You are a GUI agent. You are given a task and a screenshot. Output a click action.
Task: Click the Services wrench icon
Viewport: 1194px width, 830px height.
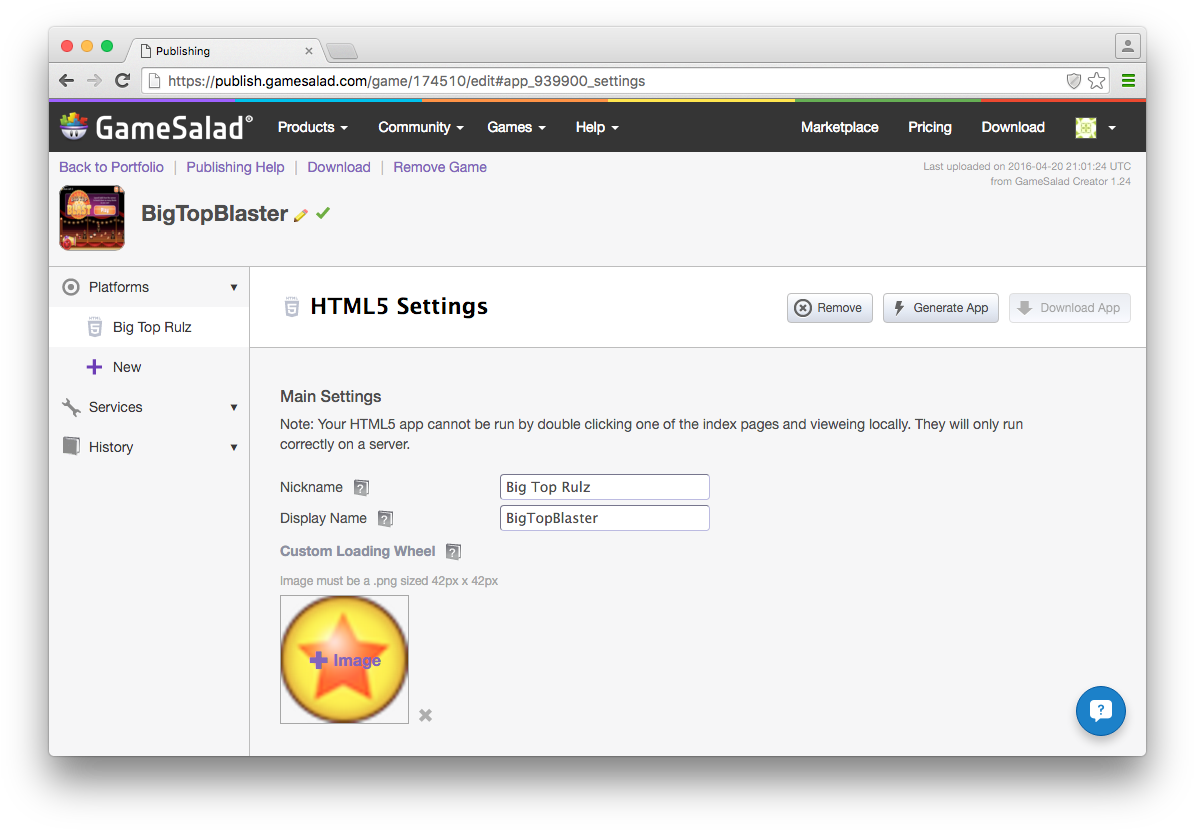pos(71,407)
